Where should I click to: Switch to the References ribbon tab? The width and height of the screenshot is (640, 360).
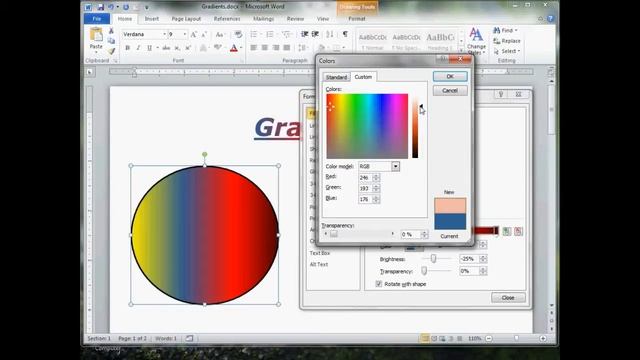tap(227, 19)
